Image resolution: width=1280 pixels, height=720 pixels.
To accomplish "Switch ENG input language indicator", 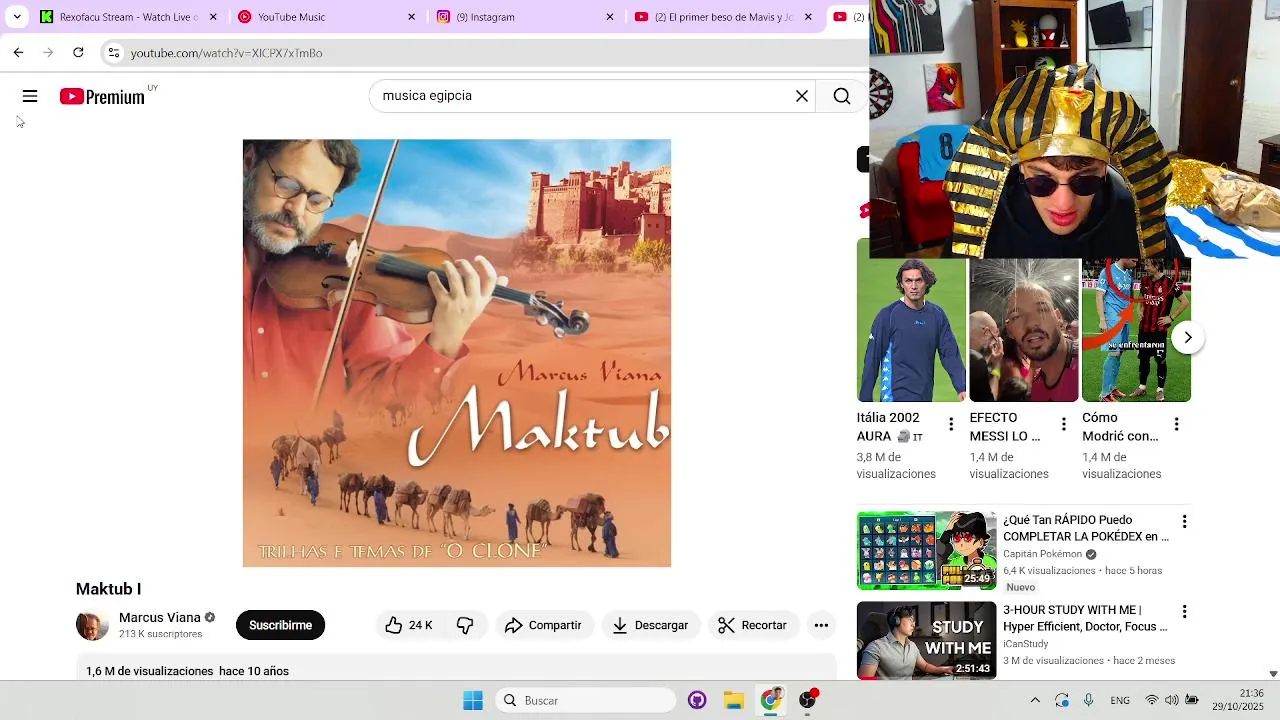I will (1120, 700).
